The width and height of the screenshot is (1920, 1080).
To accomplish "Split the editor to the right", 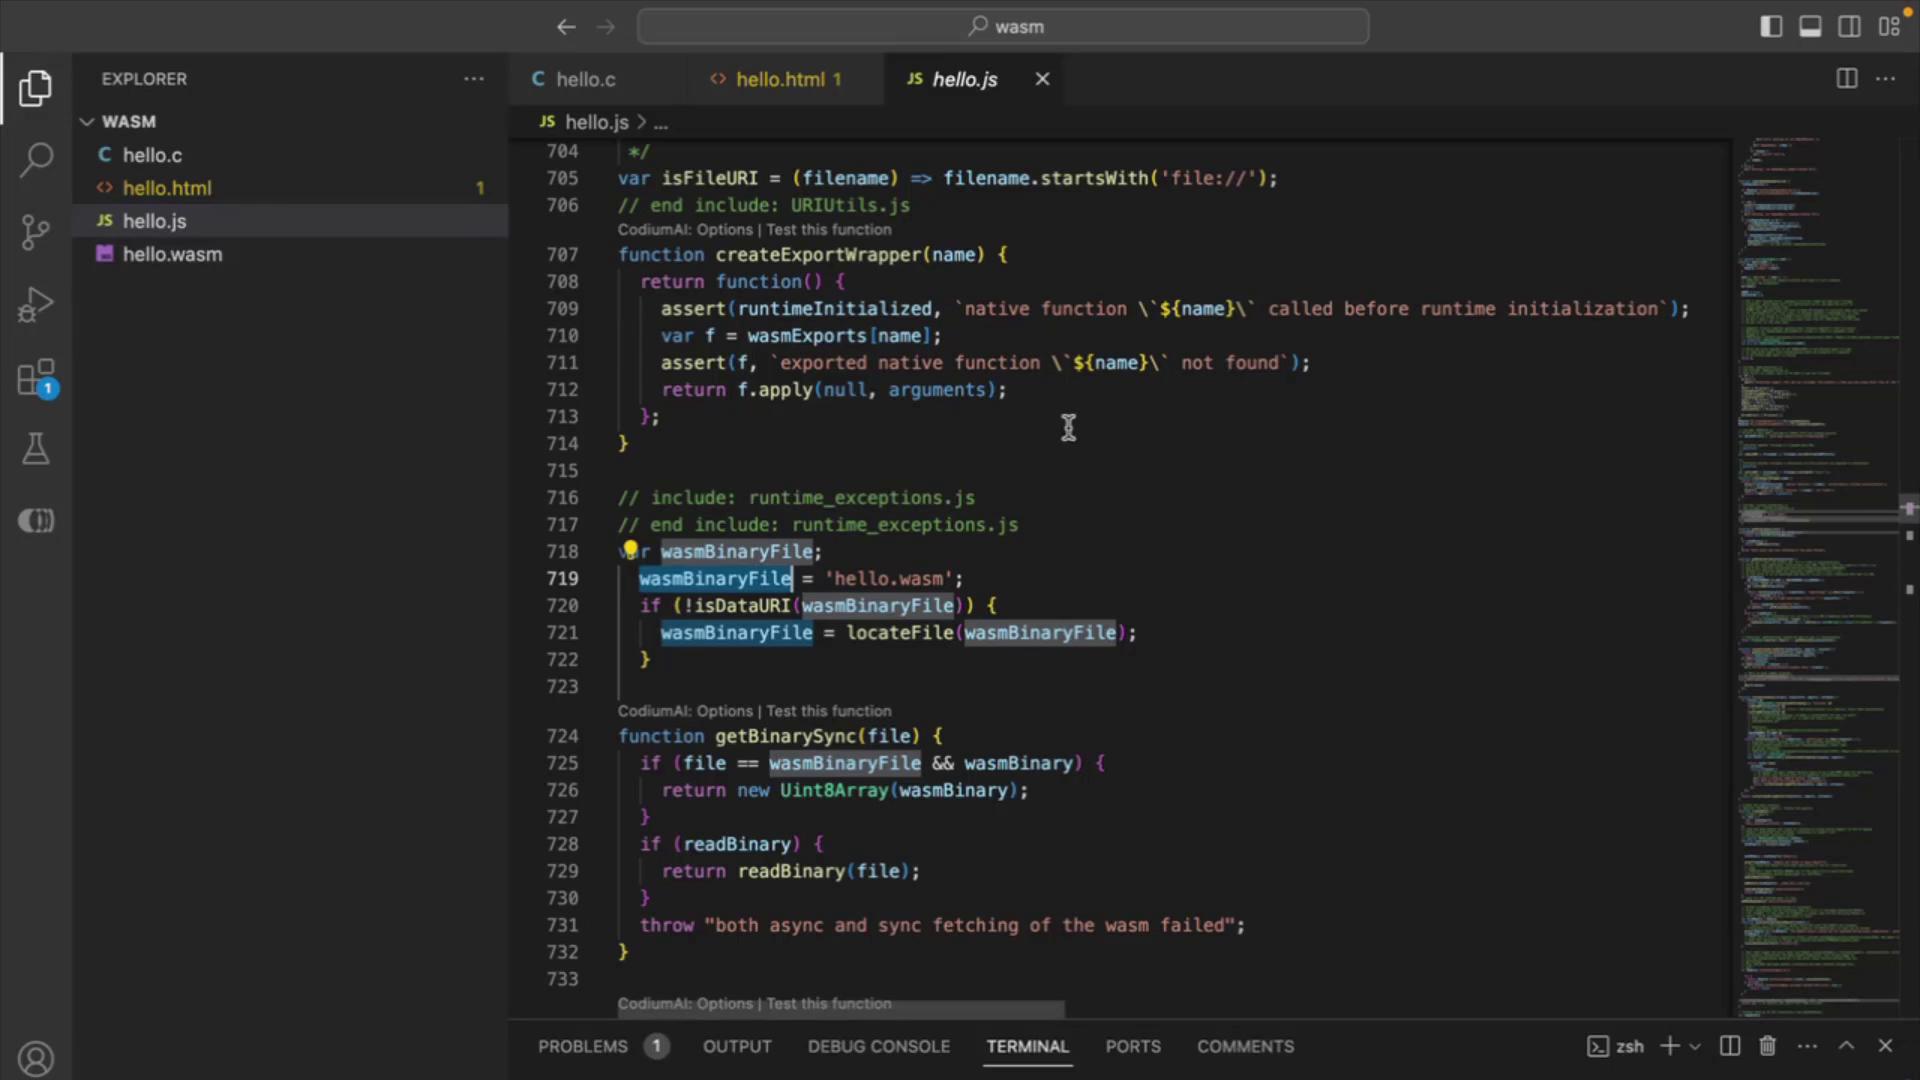I will point(1846,79).
